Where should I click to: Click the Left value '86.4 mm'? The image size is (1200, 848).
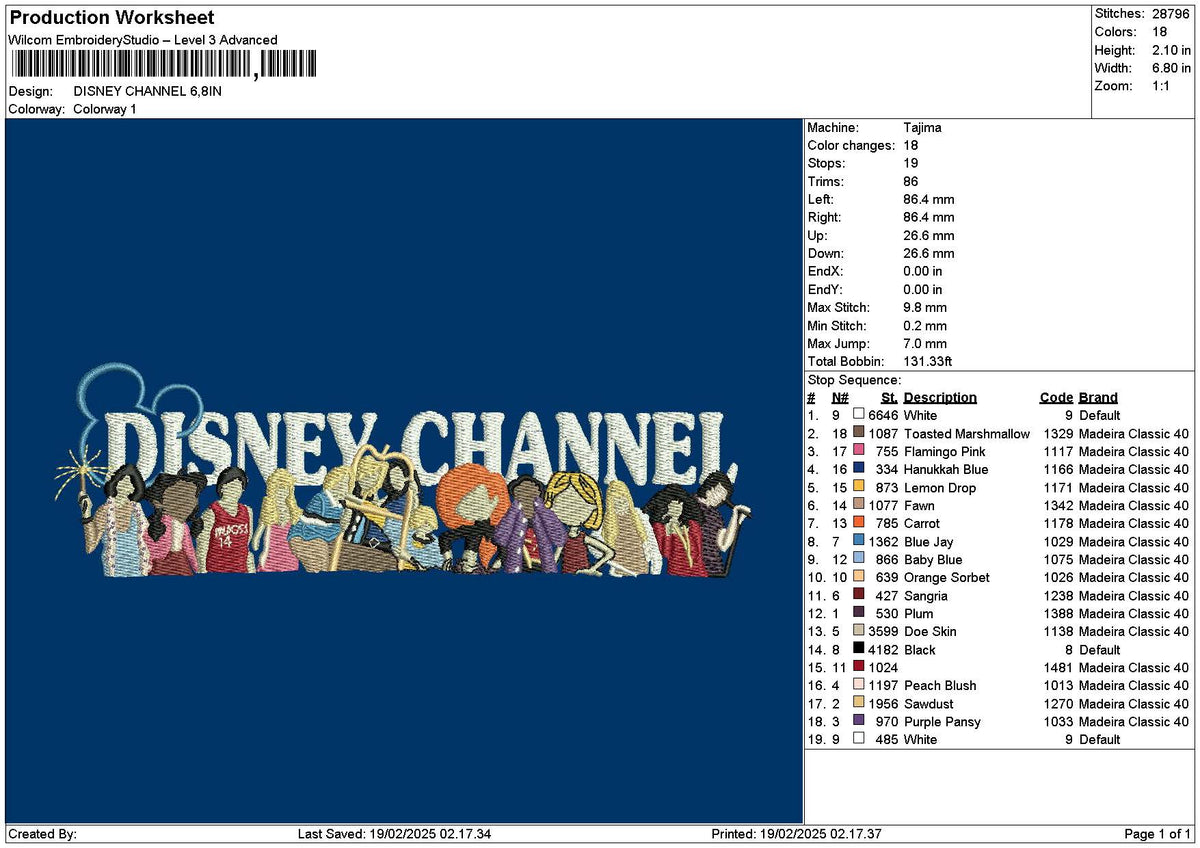point(929,199)
